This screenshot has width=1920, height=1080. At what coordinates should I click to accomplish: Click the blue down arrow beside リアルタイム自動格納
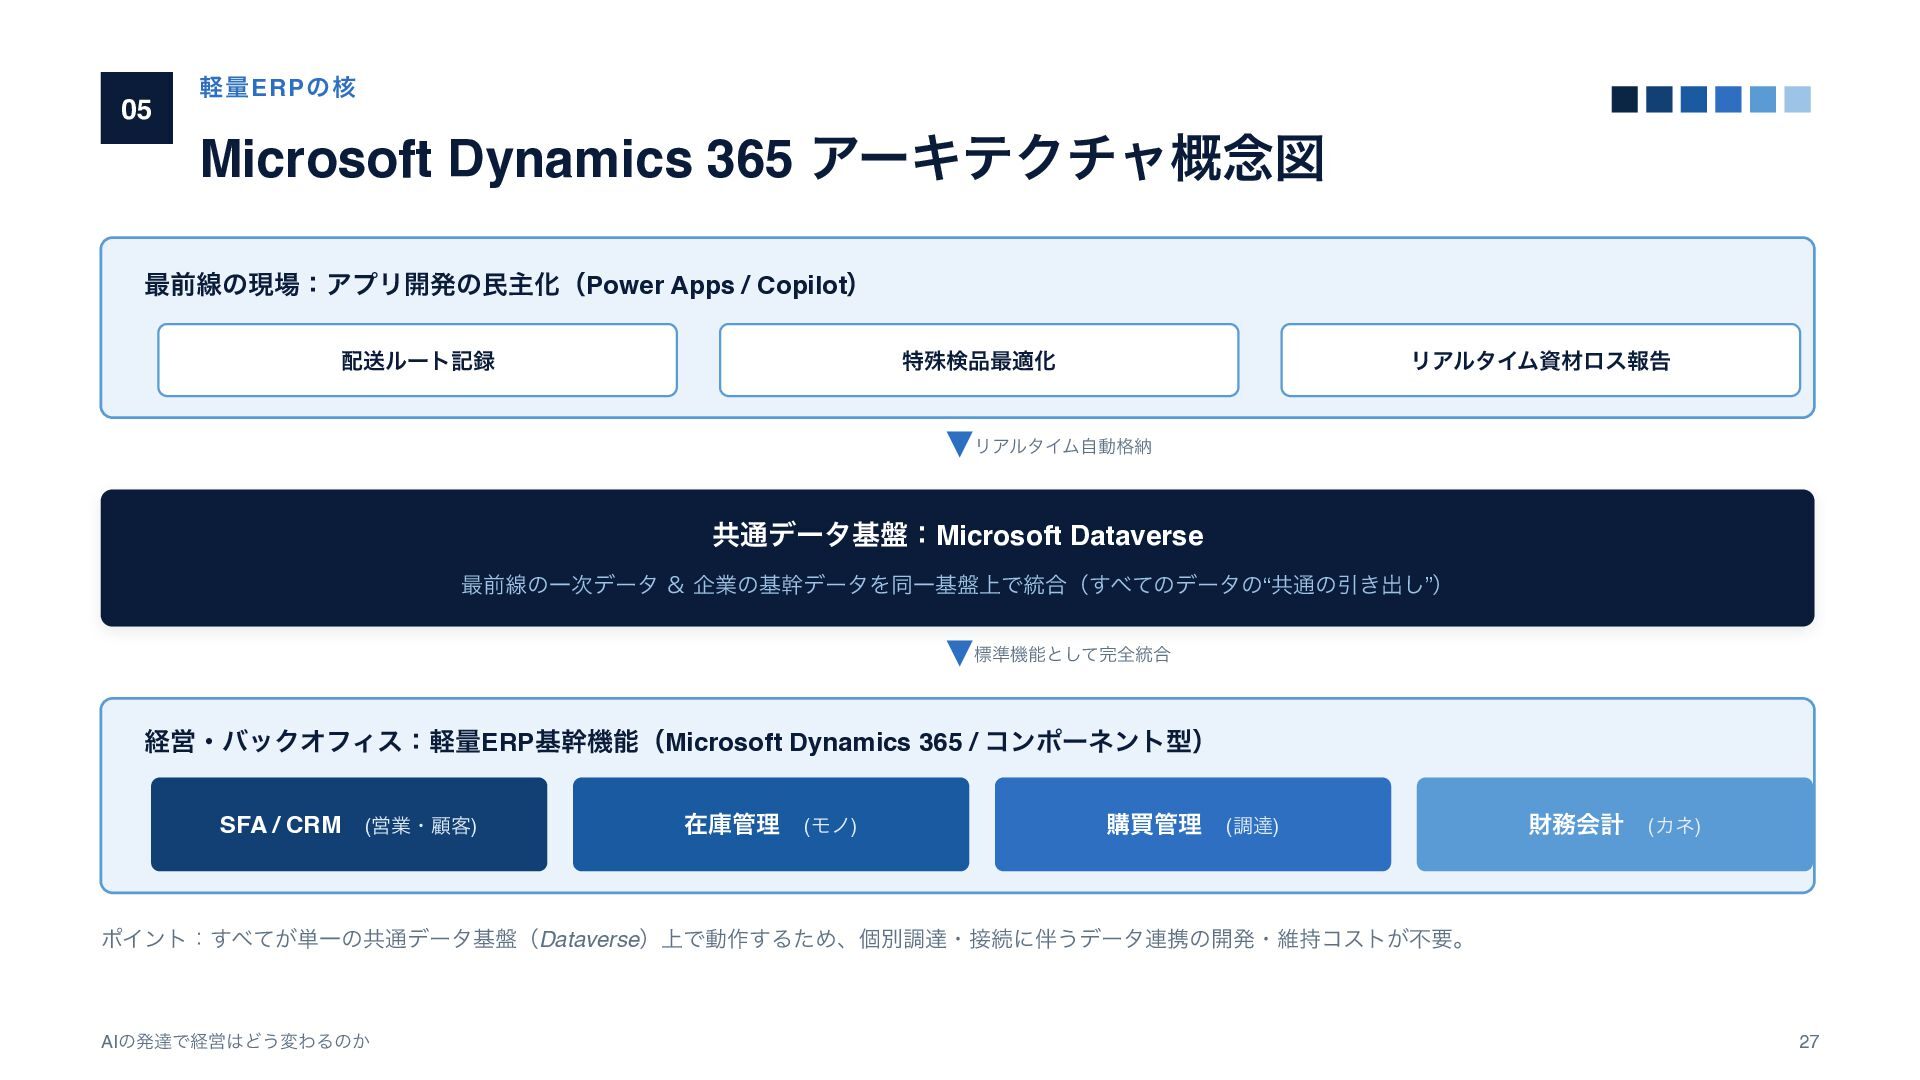pyautogui.click(x=959, y=444)
